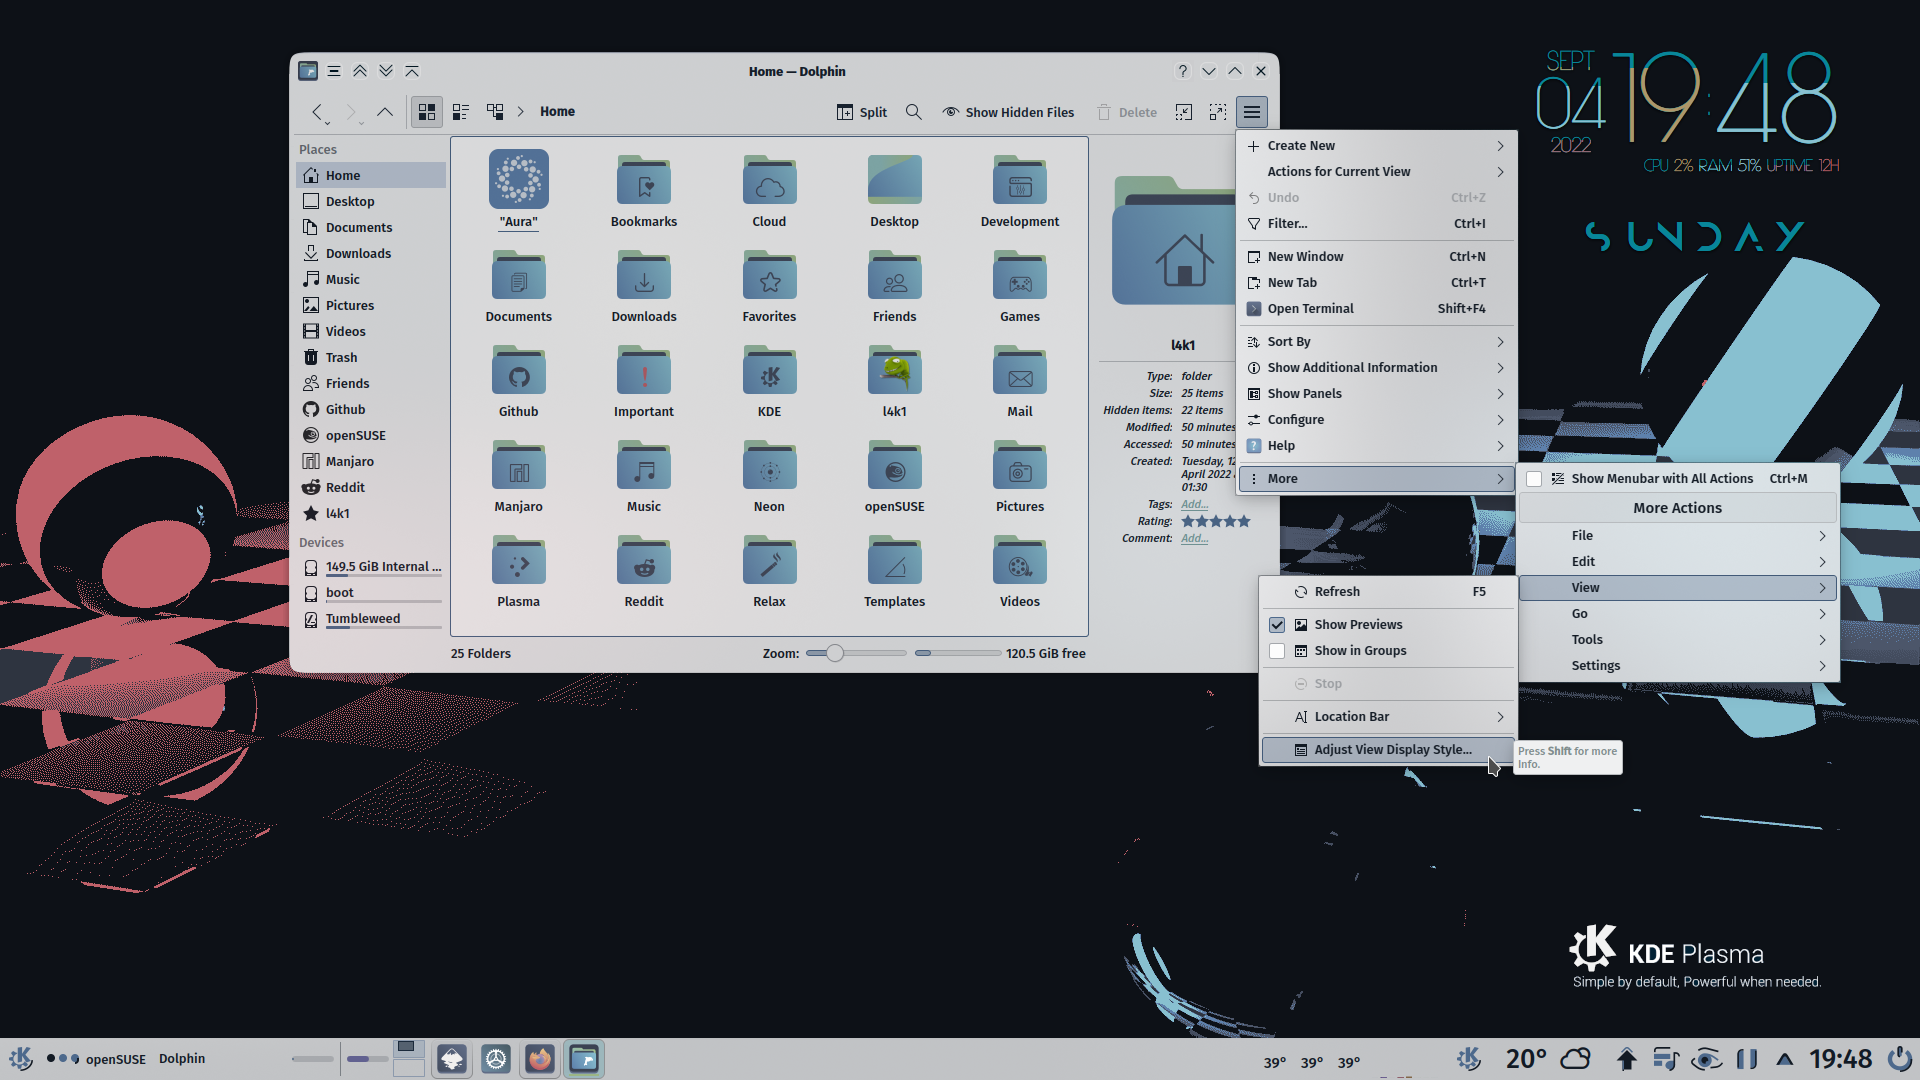The width and height of the screenshot is (1920, 1080).
Task: Open the Mail folder
Action: (1020, 380)
